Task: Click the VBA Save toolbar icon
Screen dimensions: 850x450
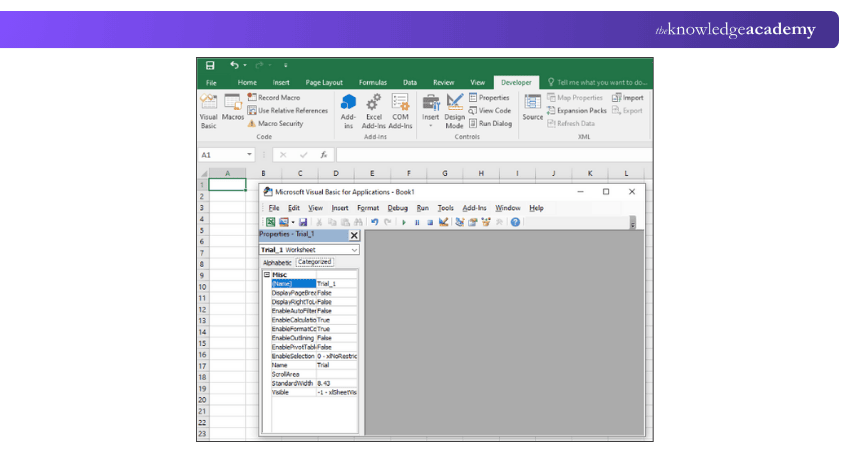Action: (x=303, y=221)
